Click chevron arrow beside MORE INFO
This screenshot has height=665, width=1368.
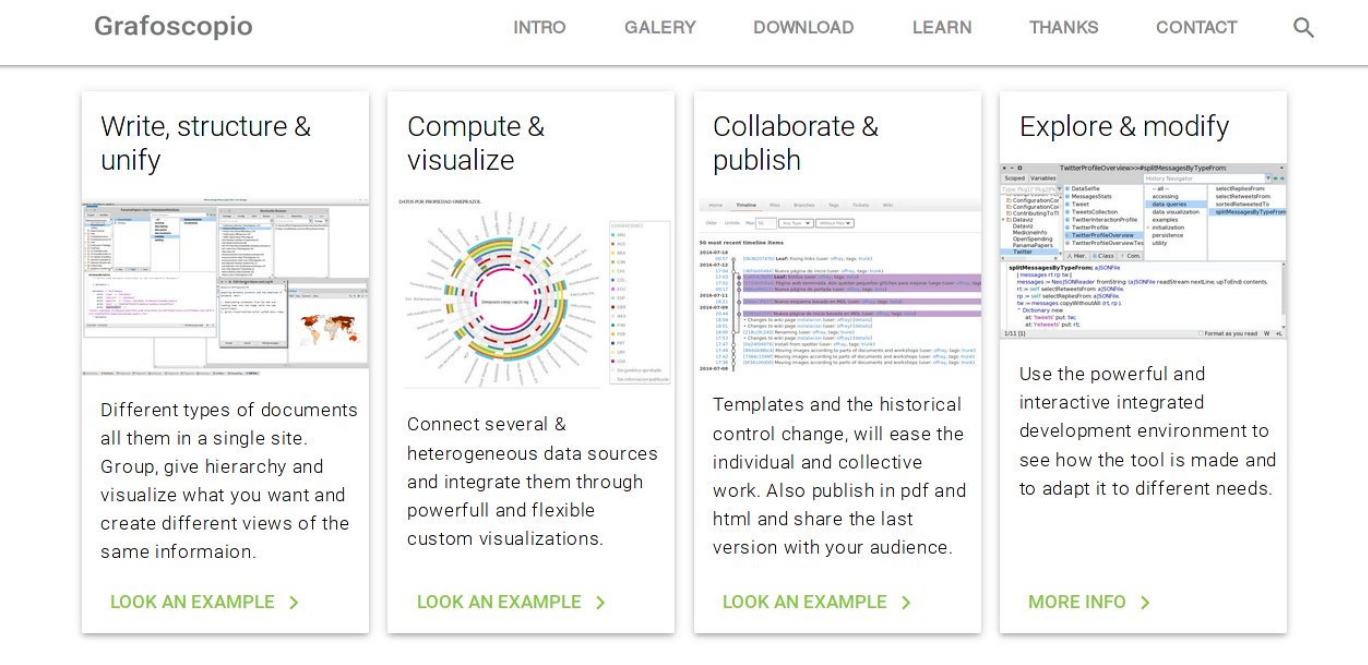point(1145,602)
